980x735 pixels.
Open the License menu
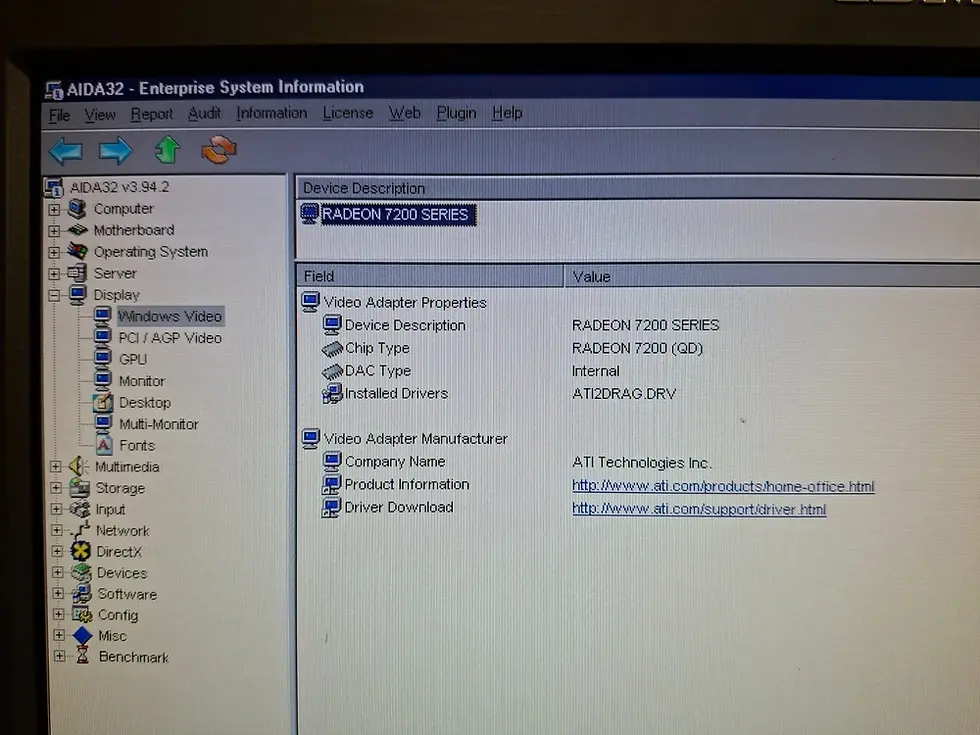(348, 113)
